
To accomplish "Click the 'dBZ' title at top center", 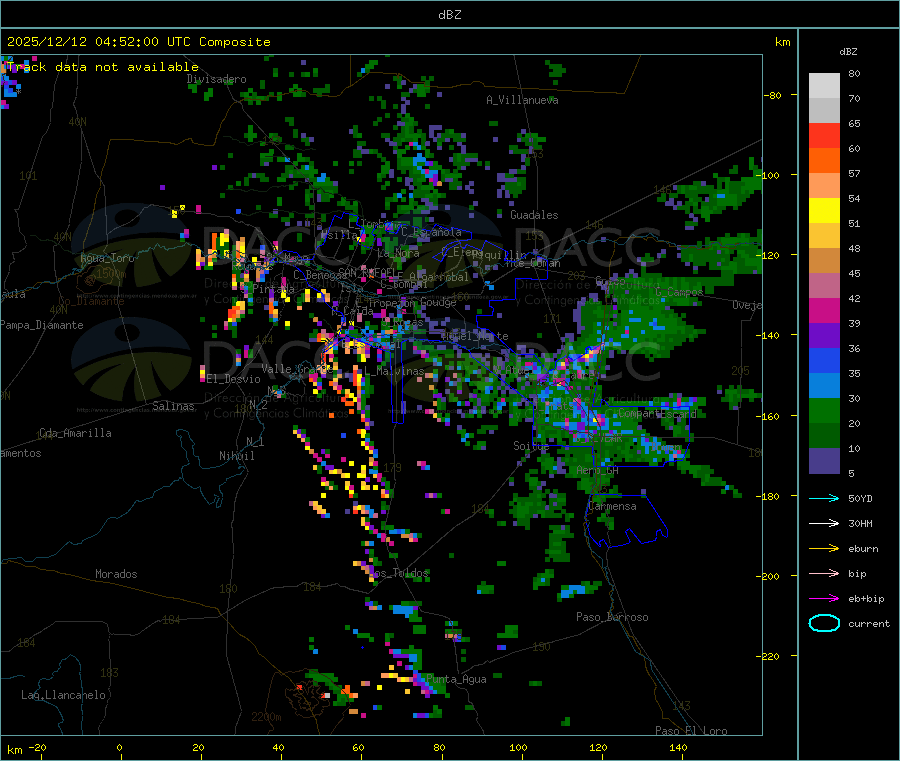I will [x=449, y=14].
